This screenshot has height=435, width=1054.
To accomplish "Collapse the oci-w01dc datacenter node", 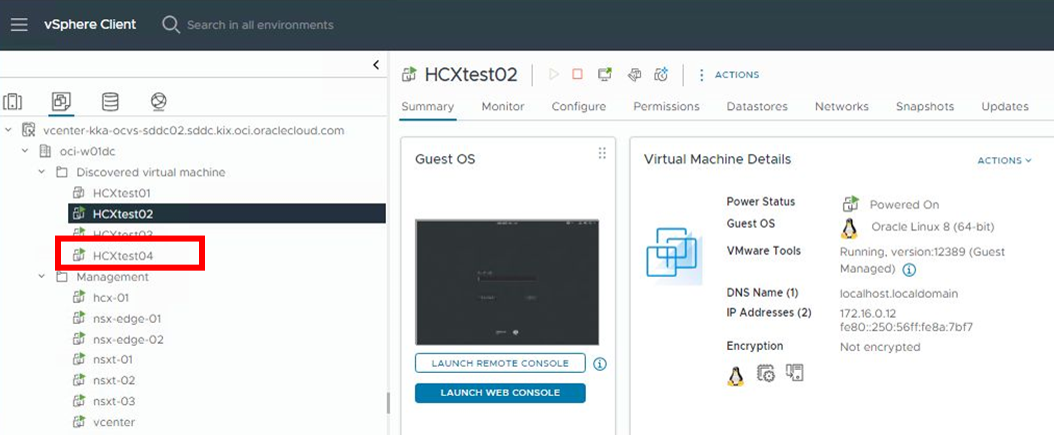I will (25, 151).
